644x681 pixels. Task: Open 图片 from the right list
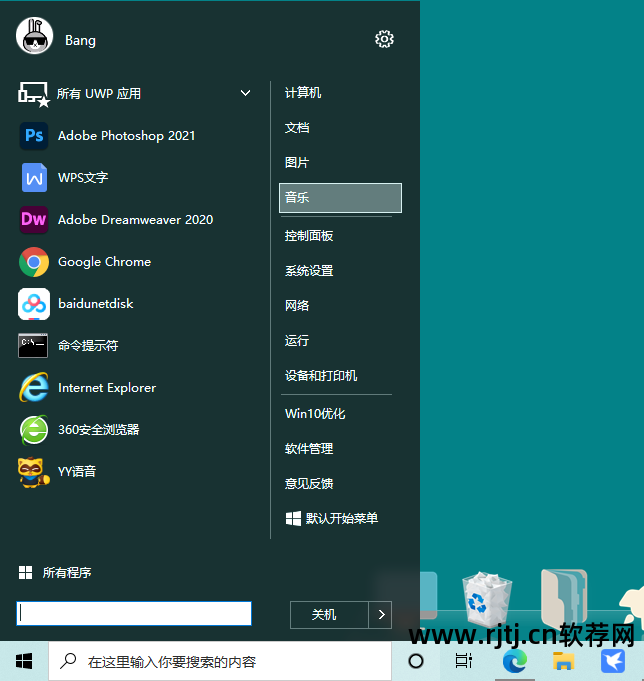[297, 162]
